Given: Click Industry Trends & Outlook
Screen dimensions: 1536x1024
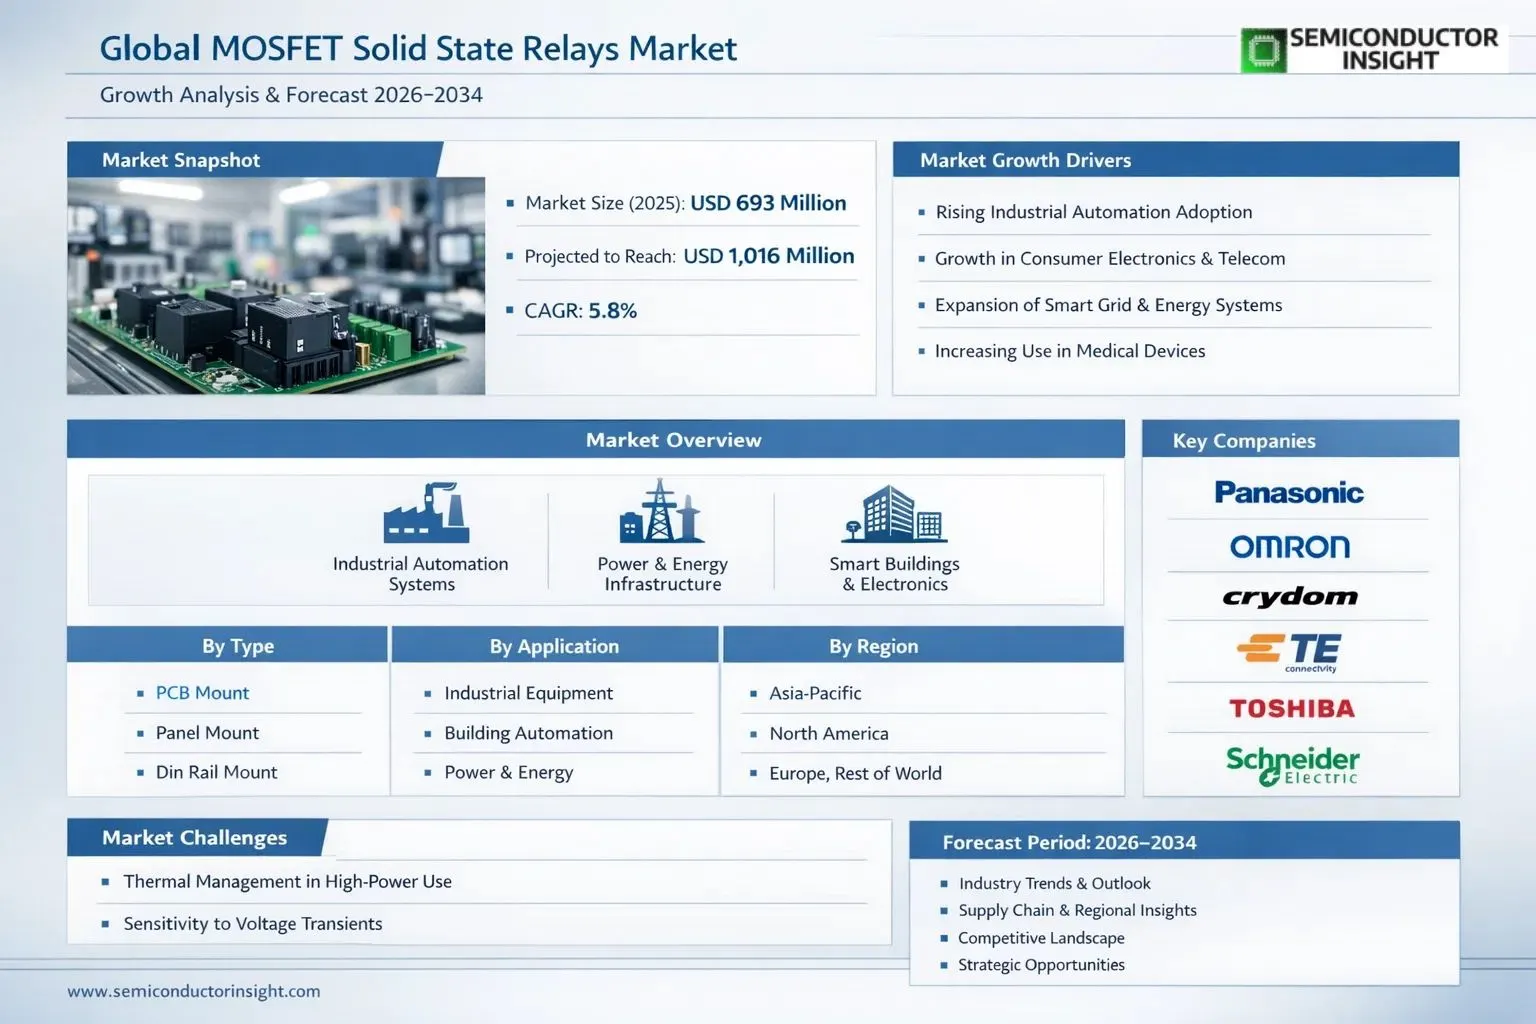Looking at the screenshot, I should tap(1054, 883).
